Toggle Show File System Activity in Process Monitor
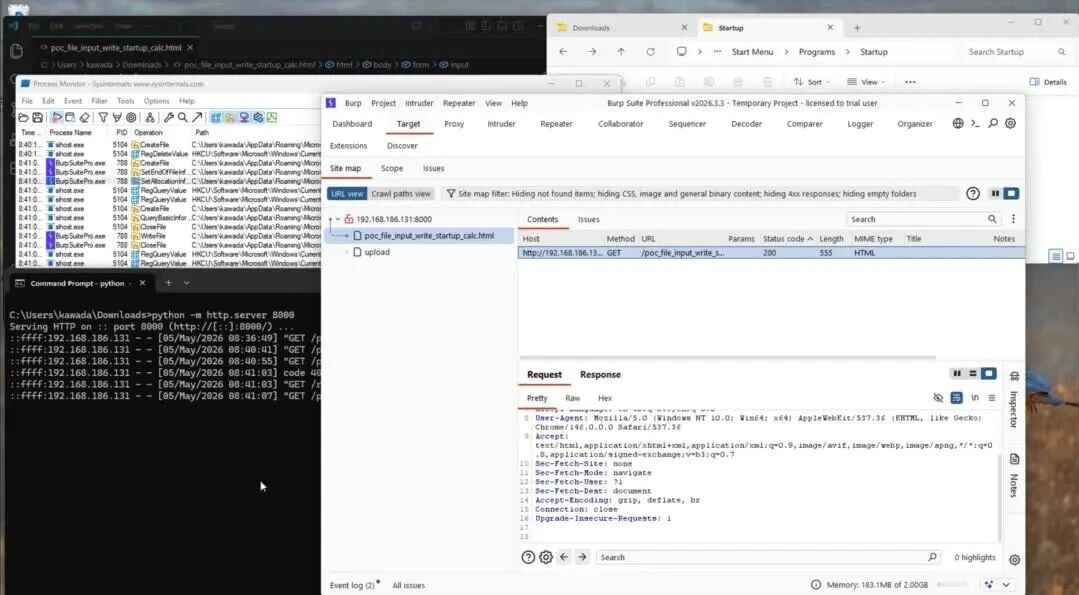Image resolution: width=1079 pixels, height=595 pixels. [x=230, y=118]
